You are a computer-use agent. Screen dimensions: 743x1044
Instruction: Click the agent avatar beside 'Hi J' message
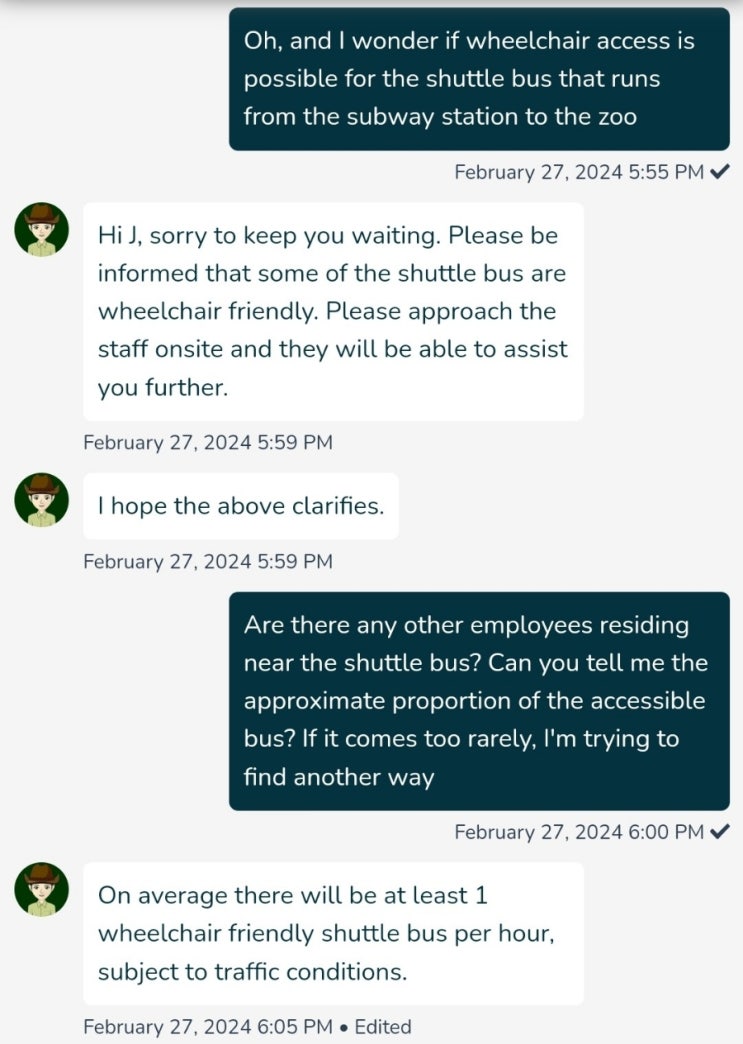click(41, 230)
